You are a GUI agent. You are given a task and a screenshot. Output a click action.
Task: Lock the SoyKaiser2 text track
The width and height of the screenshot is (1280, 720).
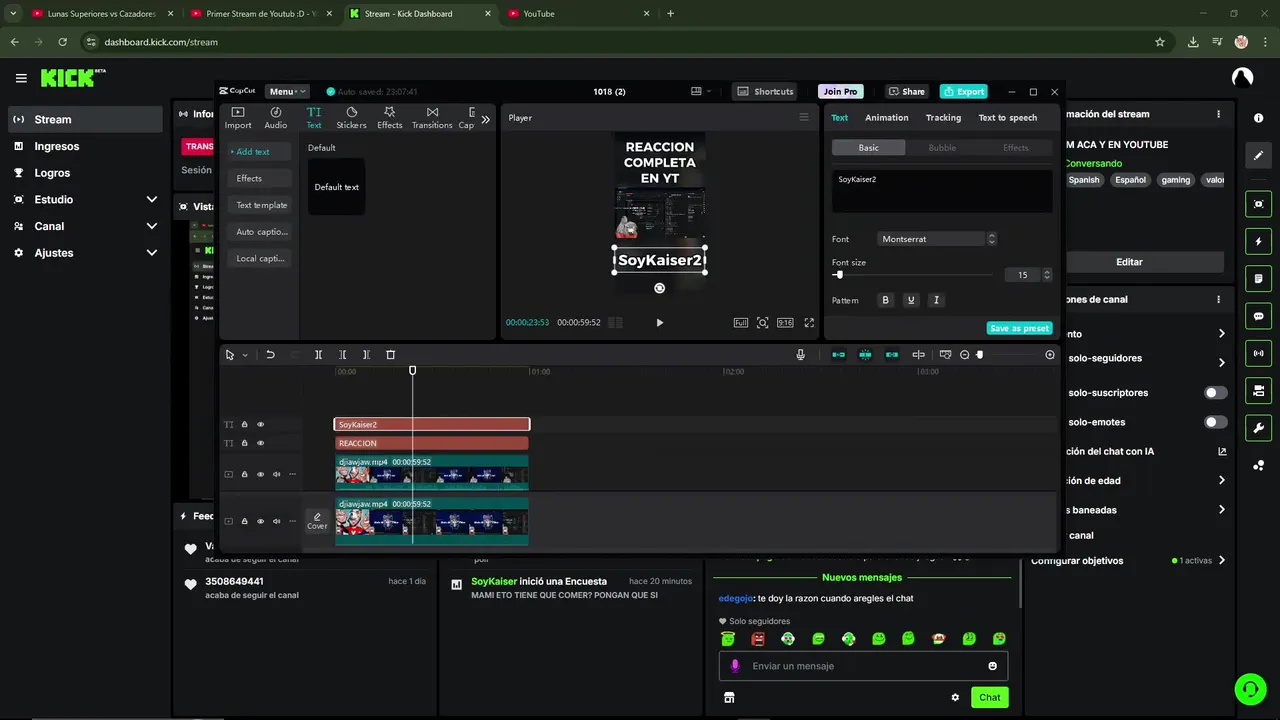(x=244, y=424)
